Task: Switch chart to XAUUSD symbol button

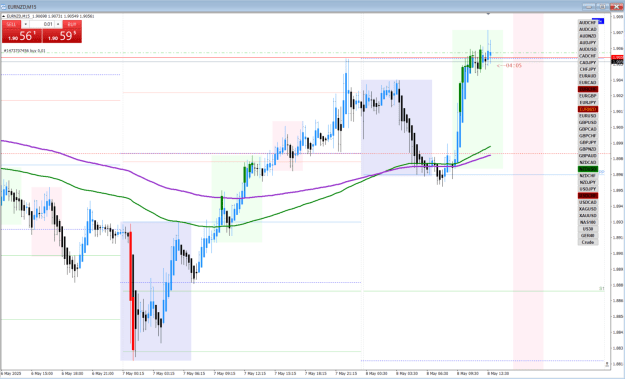Action: tap(588, 216)
